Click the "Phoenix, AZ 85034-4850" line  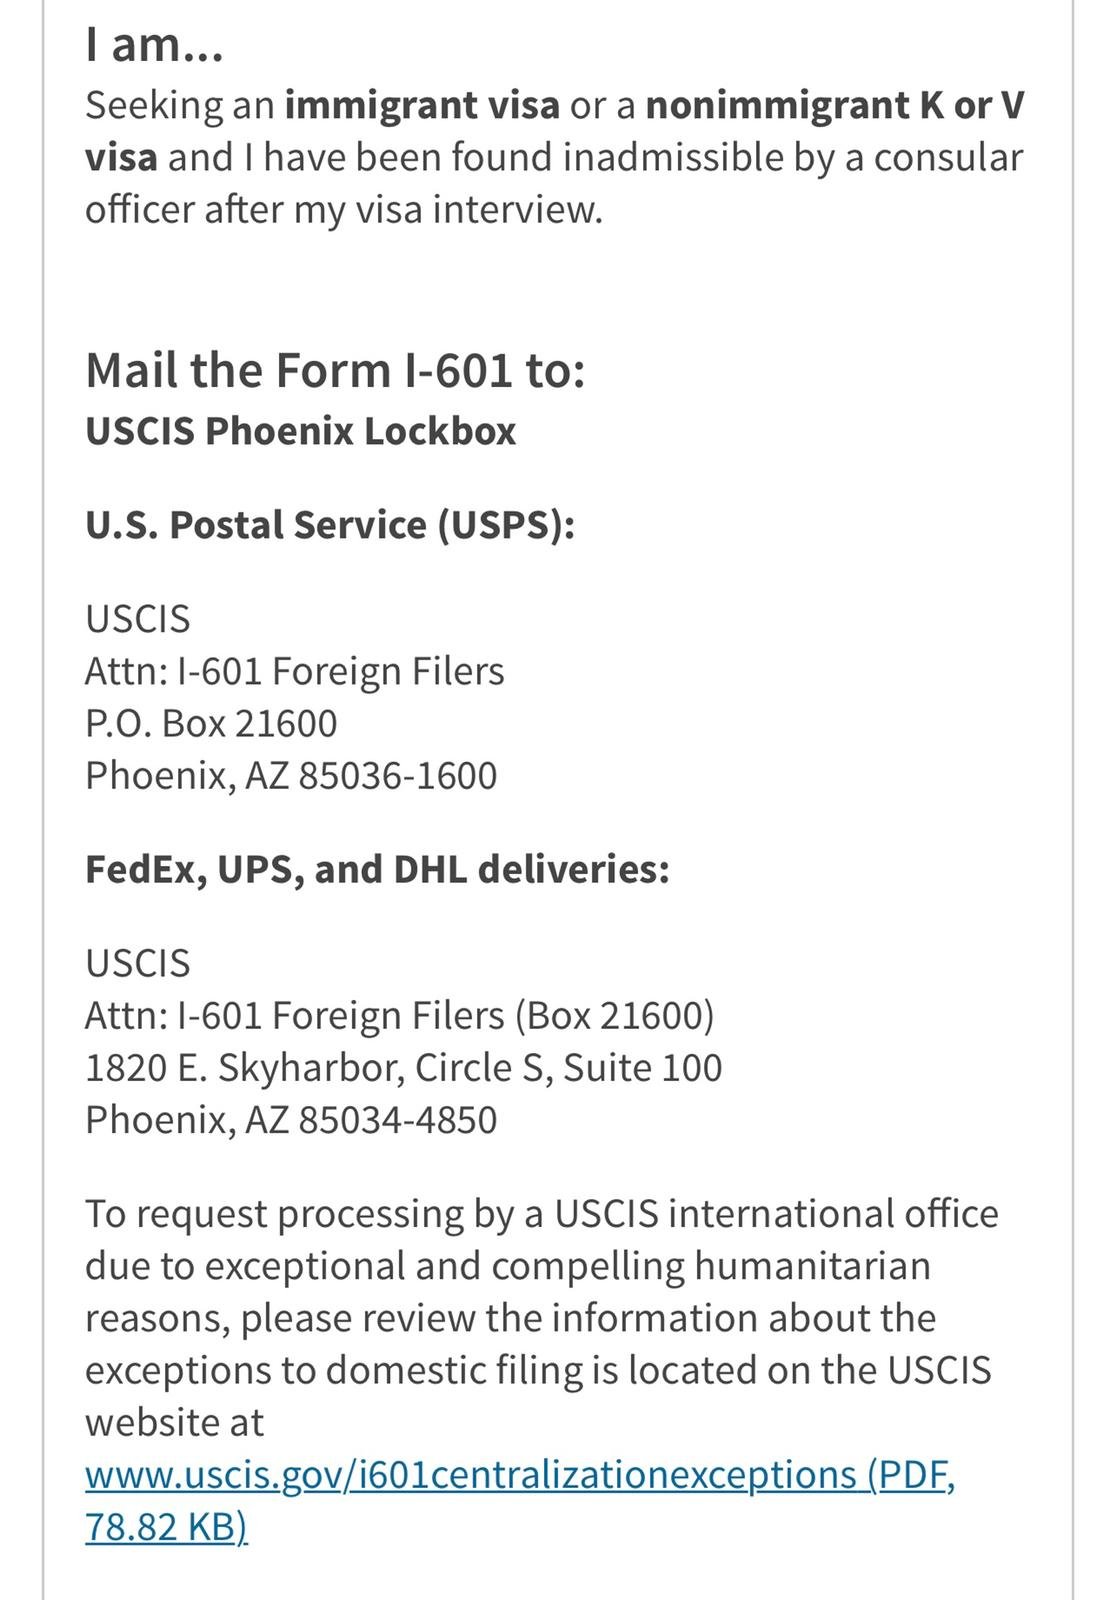(x=291, y=1120)
